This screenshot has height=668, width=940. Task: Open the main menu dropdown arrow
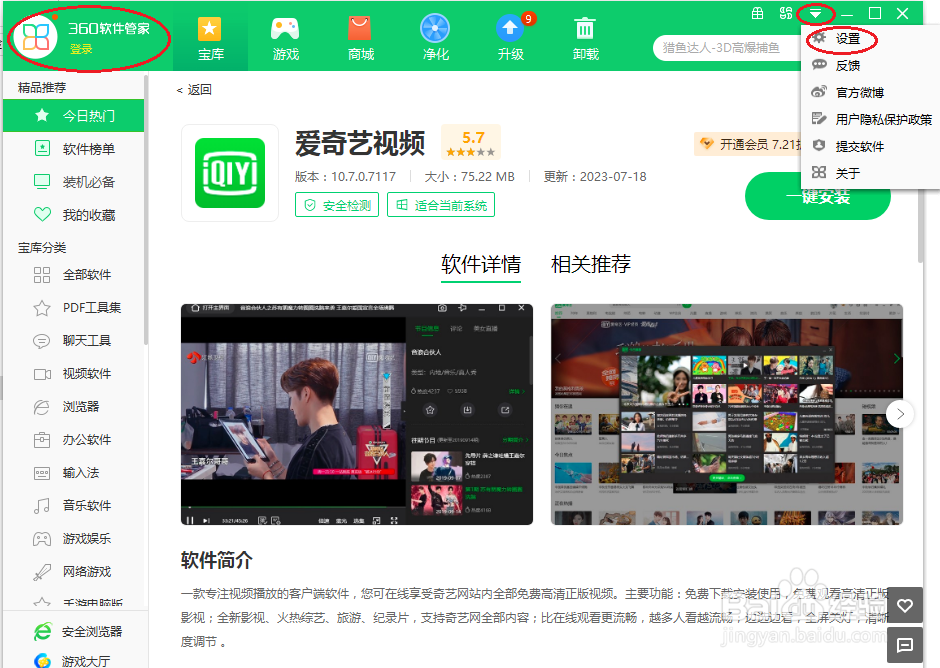815,13
